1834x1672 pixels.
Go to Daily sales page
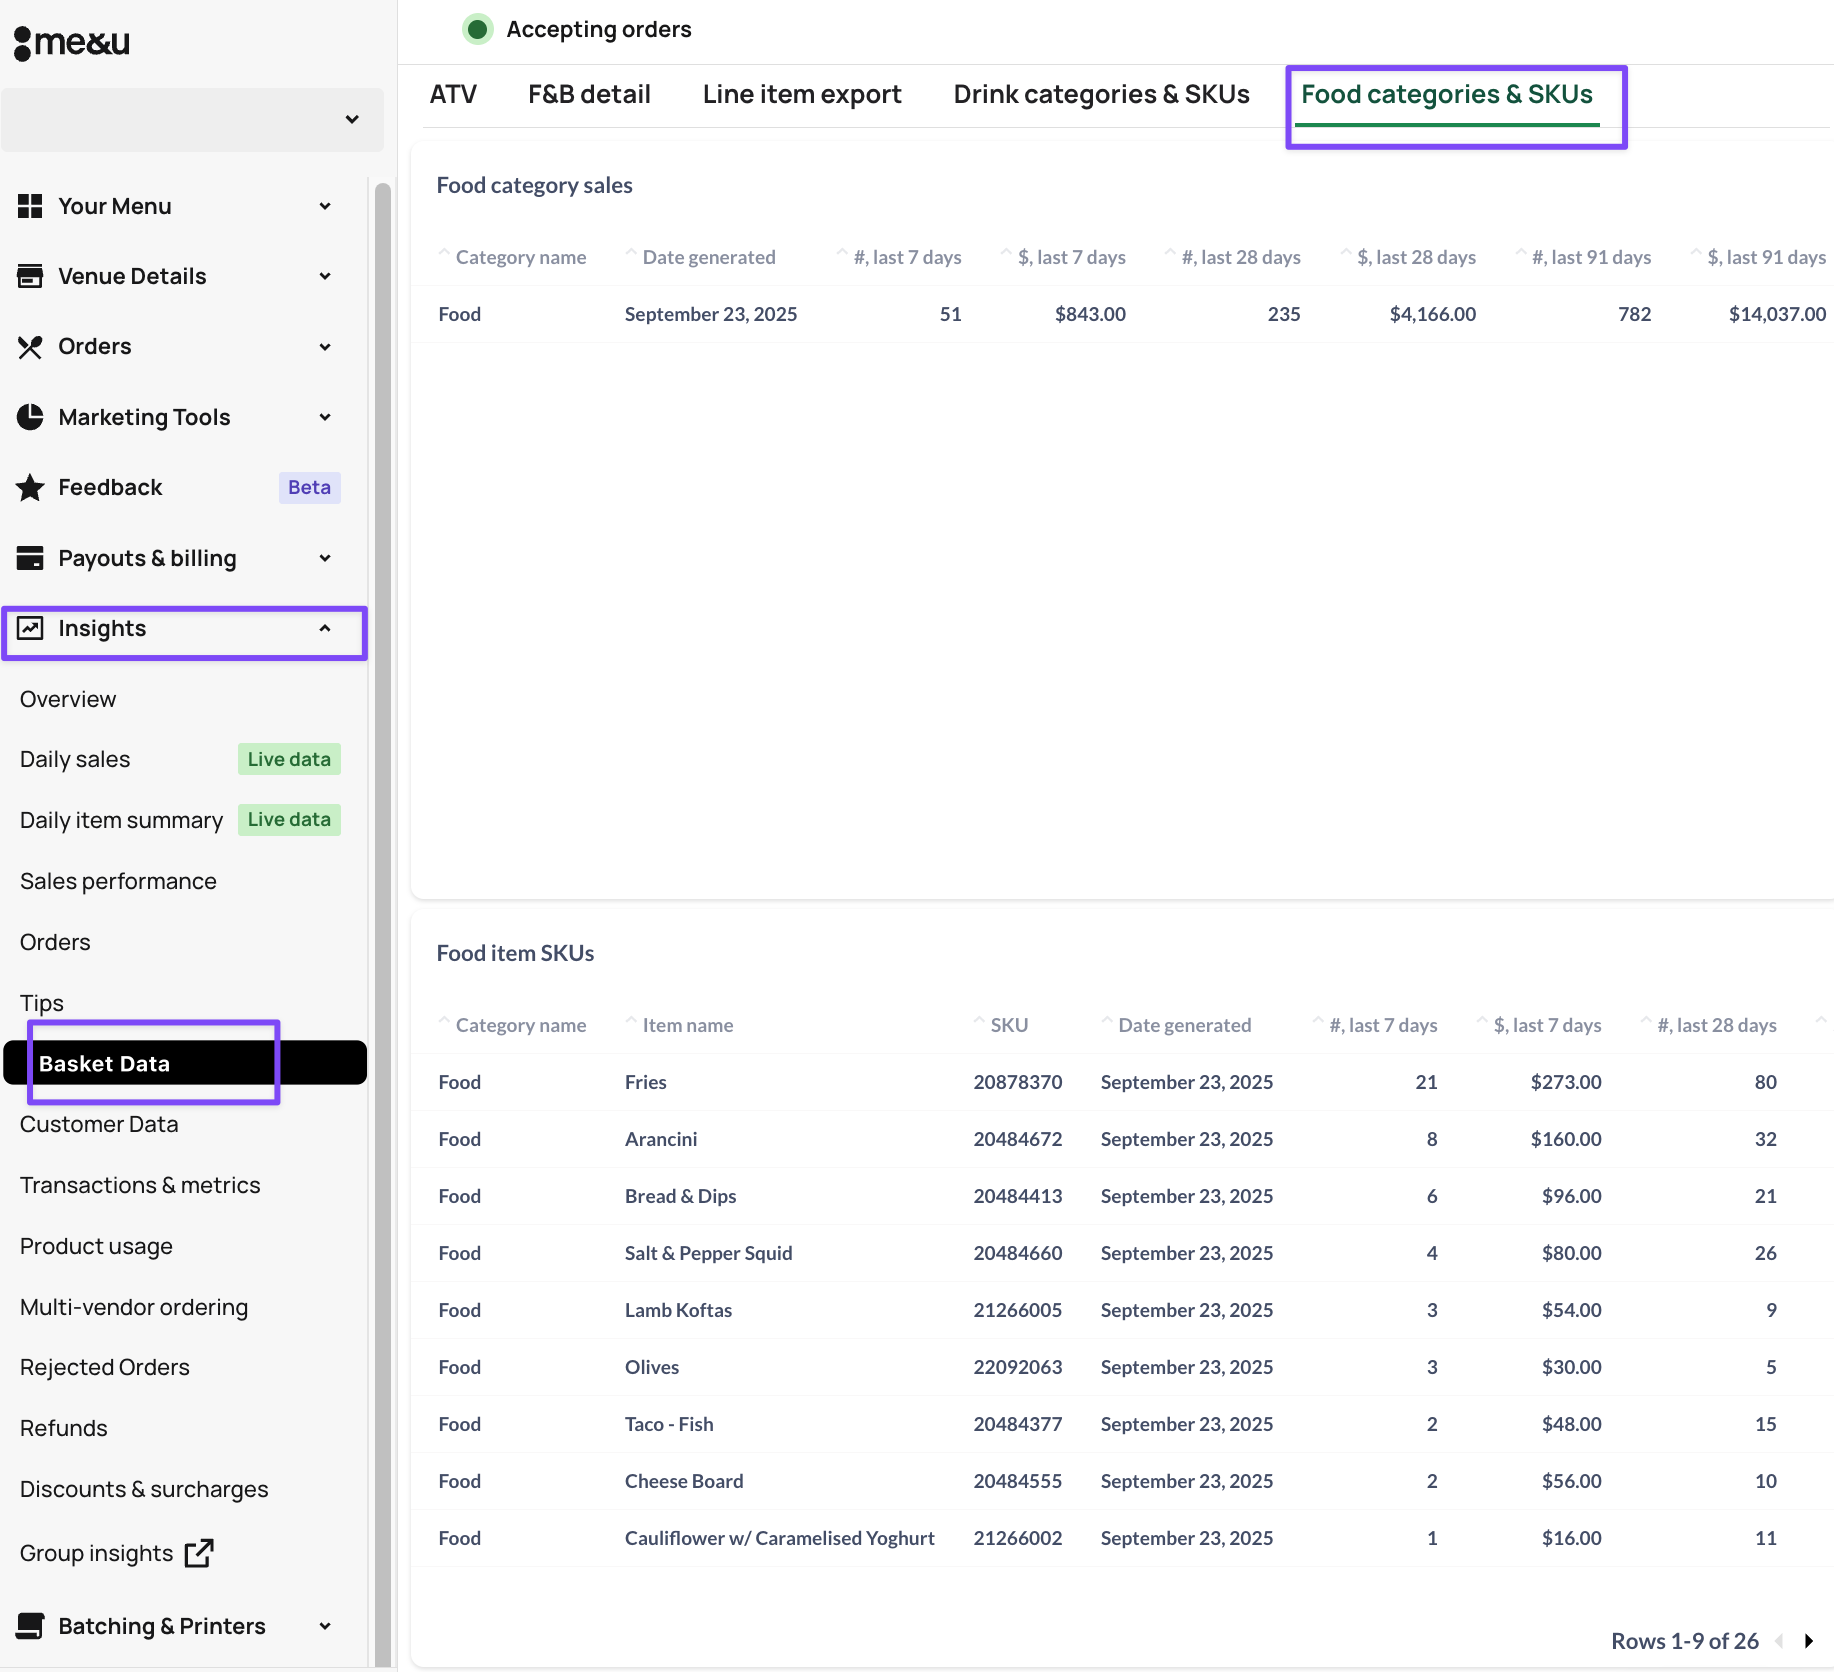(75, 759)
